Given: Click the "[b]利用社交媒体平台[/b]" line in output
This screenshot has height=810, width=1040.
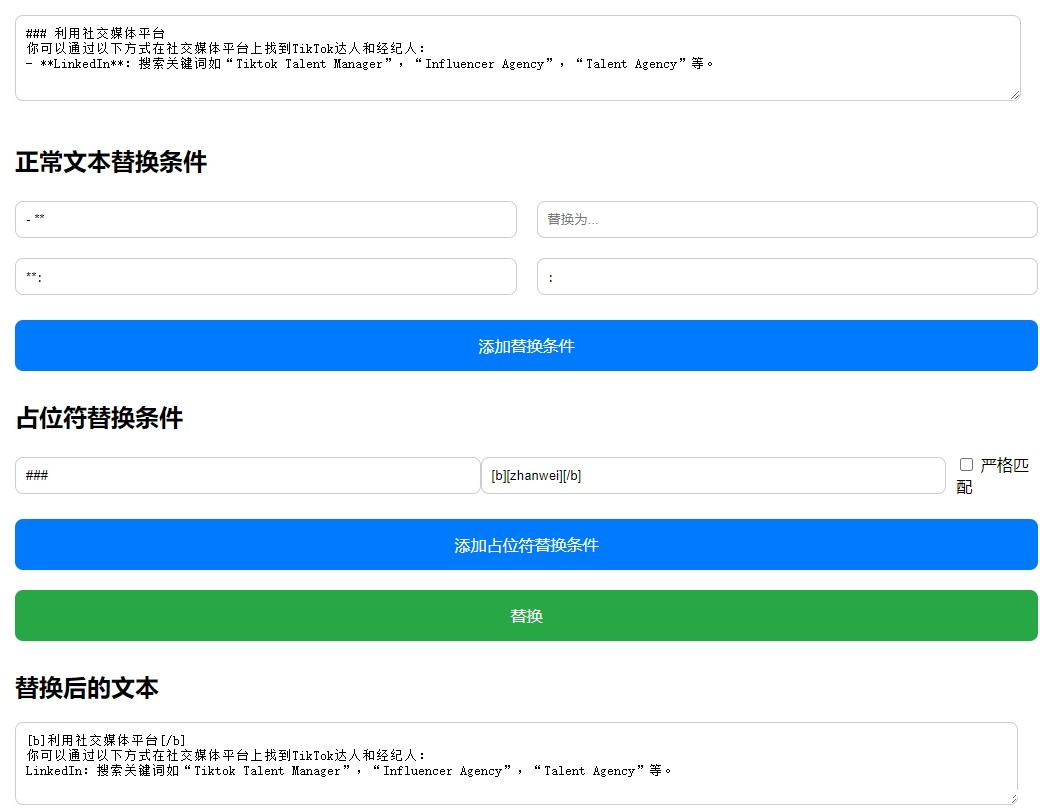Looking at the screenshot, I should pyautogui.click(x=106, y=740).
